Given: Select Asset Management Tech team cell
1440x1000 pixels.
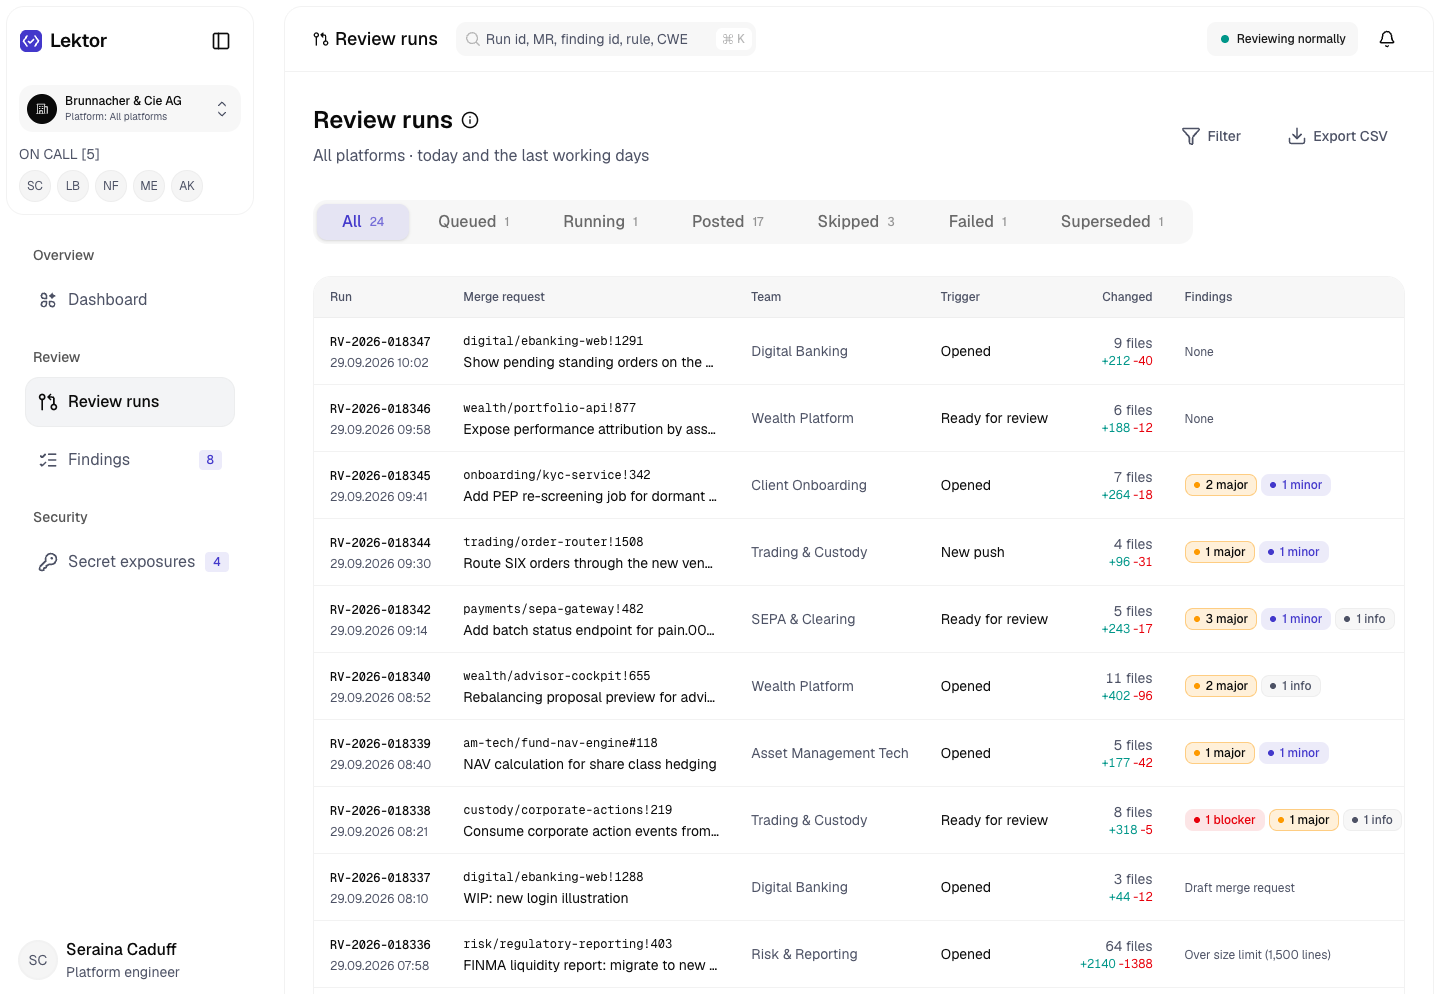Looking at the screenshot, I should pyautogui.click(x=830, y=753).
